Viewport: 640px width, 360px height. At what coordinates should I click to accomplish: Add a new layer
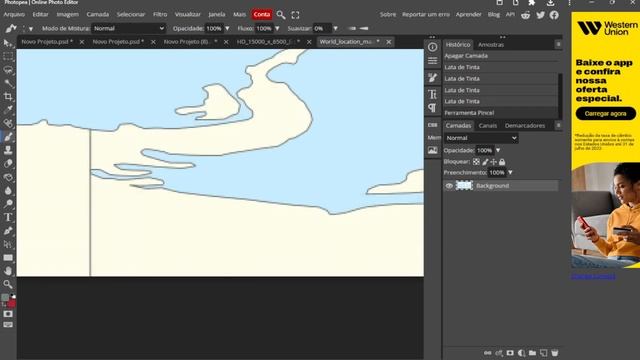(543, 353)
